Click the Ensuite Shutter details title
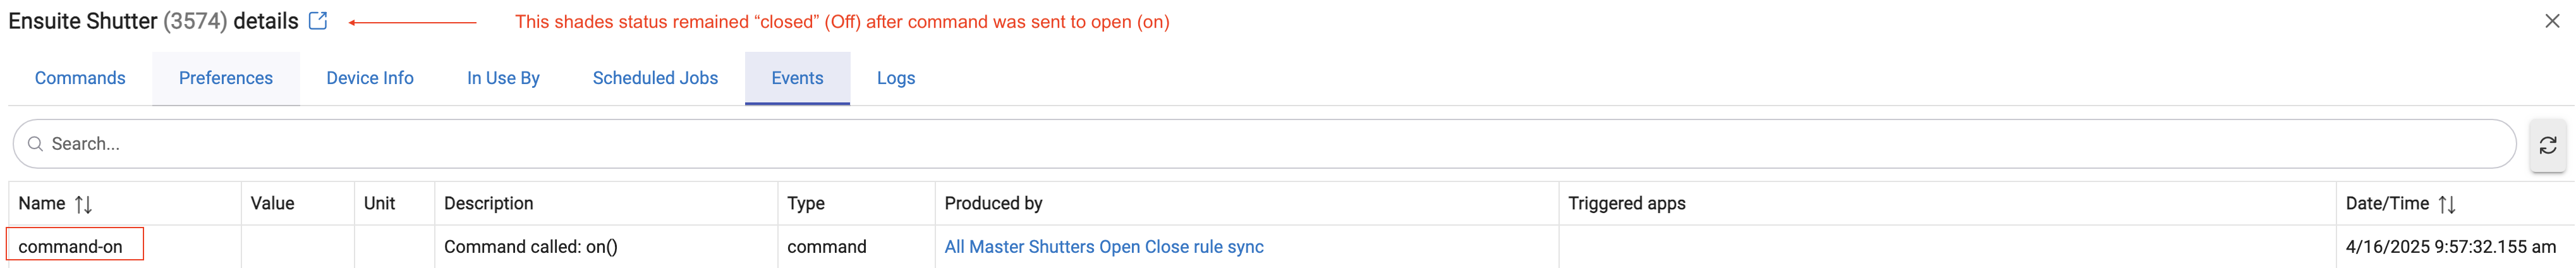The width and height of the screenshot is (2576, 268). (x=153, y=21)
